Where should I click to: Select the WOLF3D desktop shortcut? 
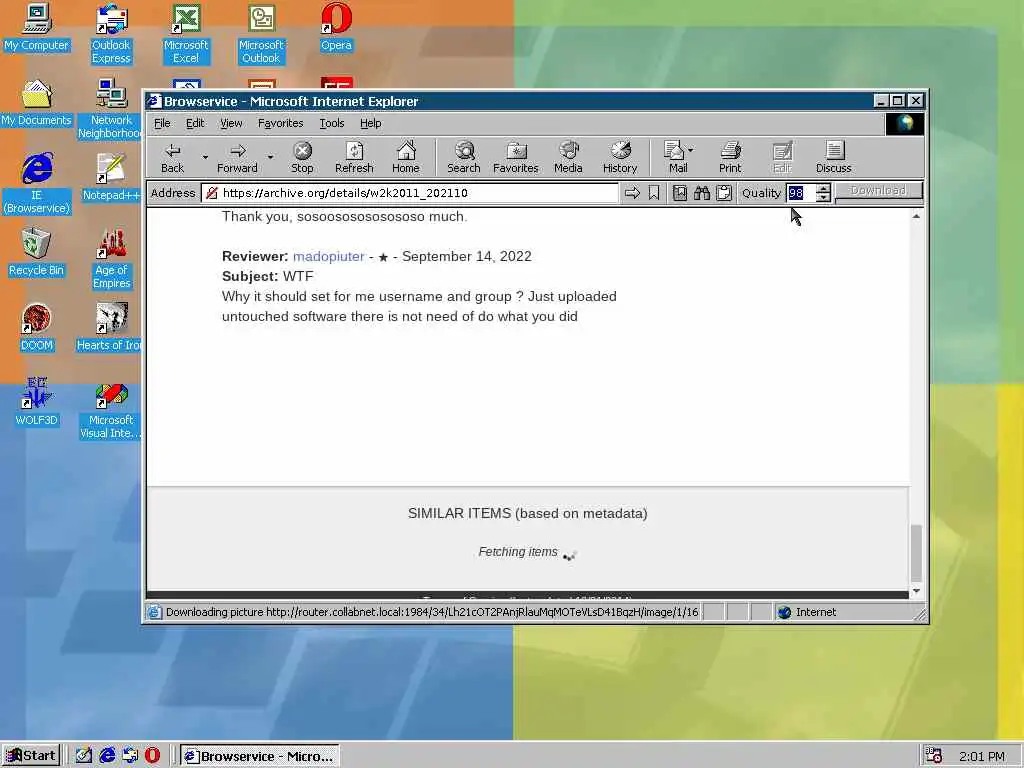click(36, 403)
